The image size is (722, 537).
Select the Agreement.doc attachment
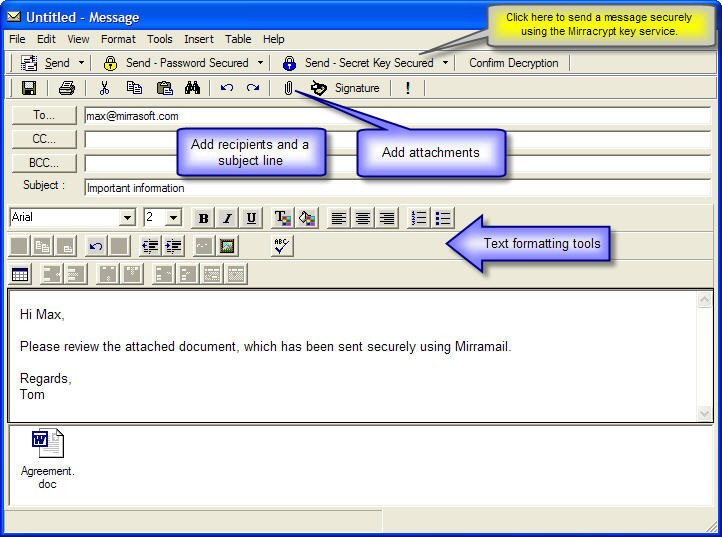click(x=47, y=458)
